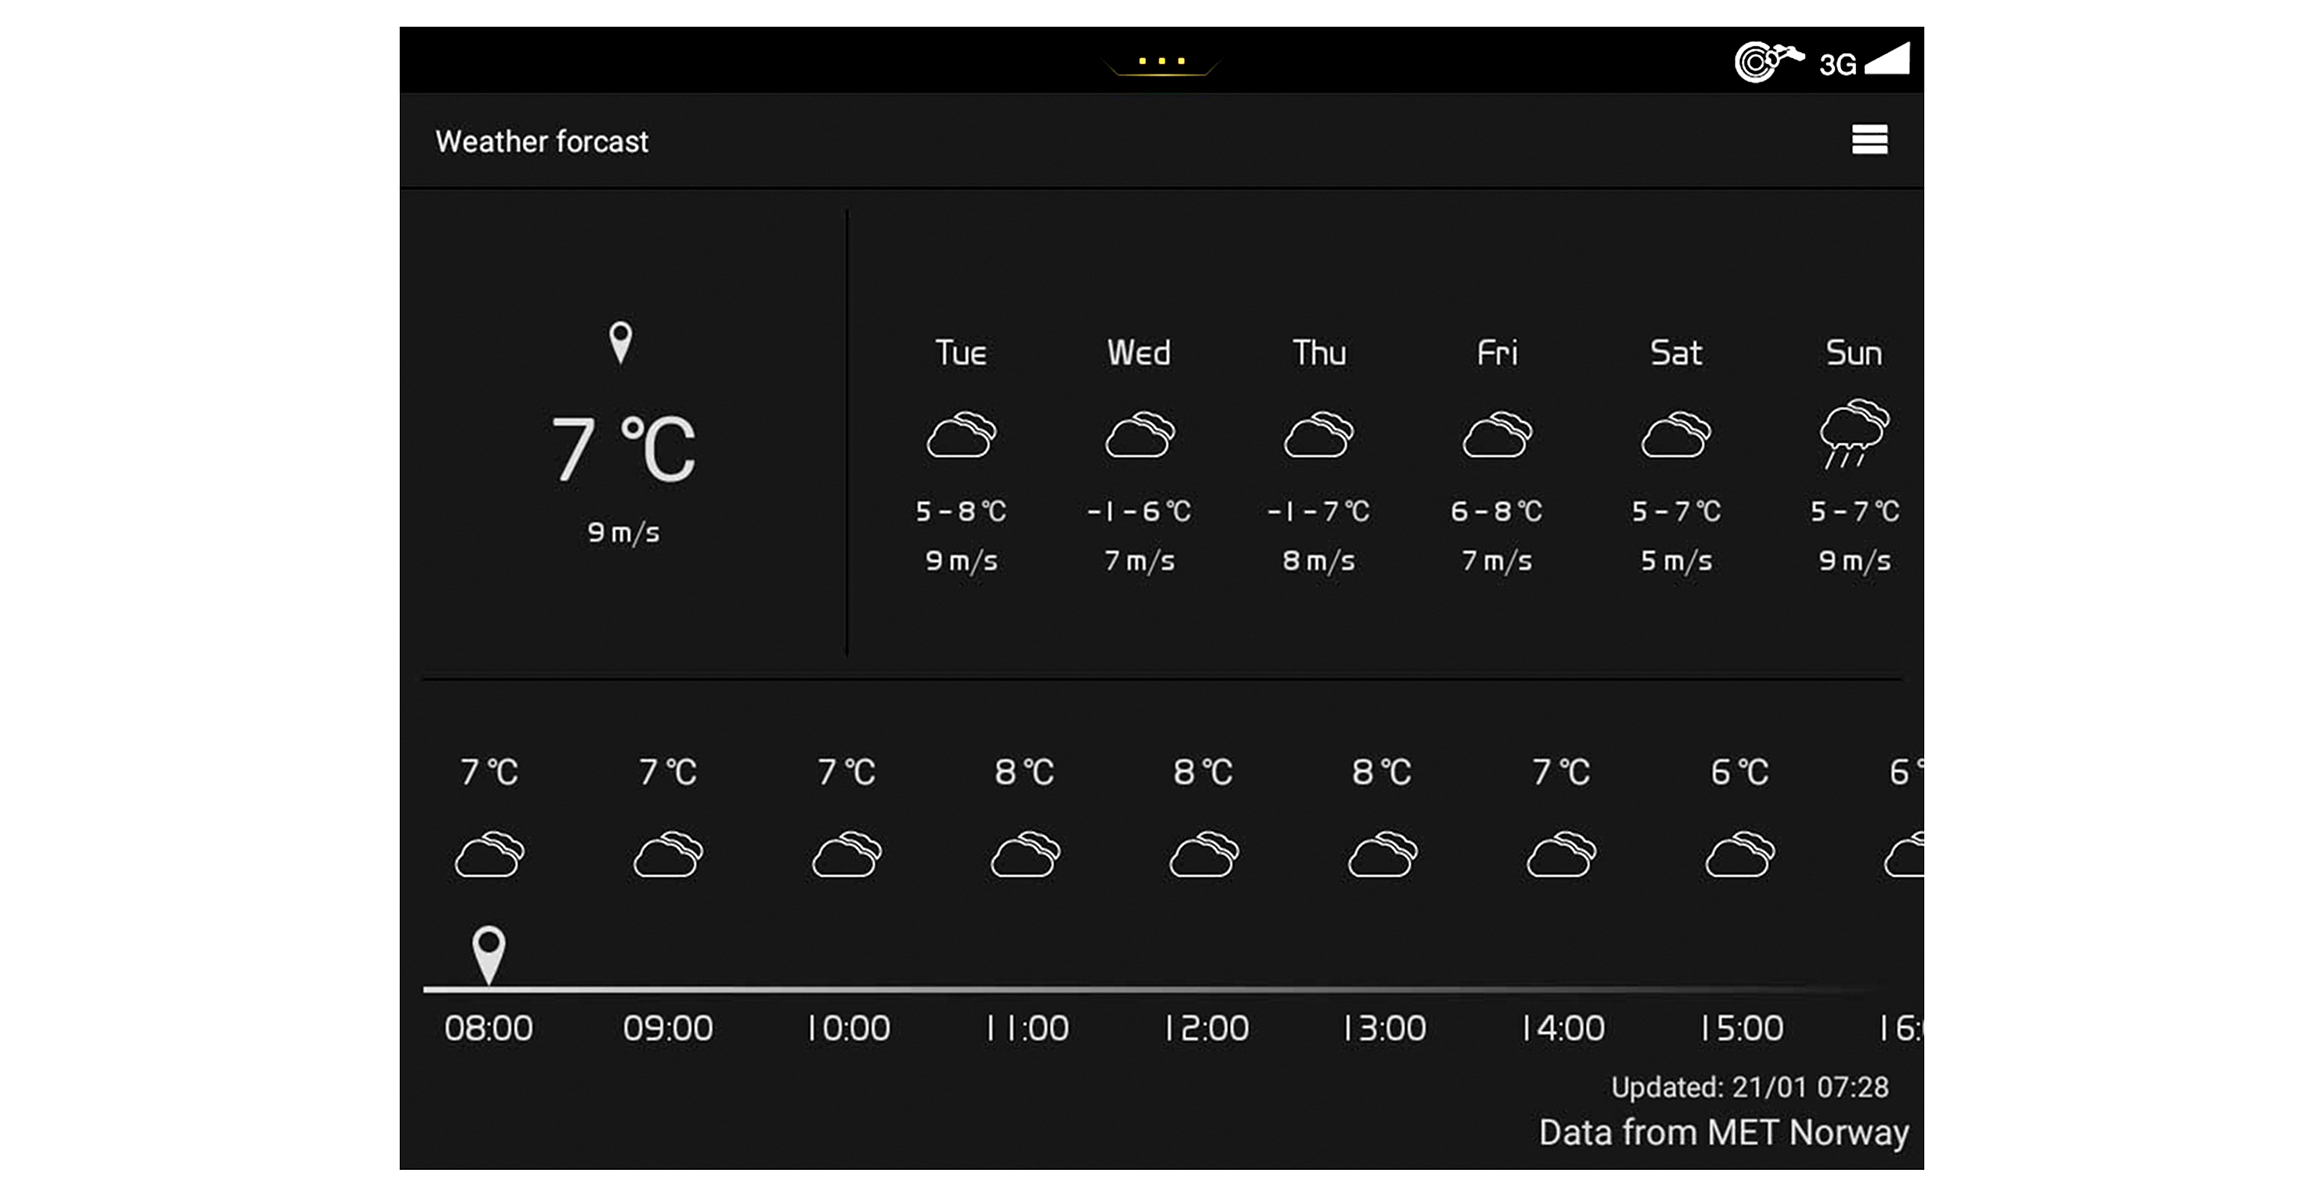
Task: Open the hamburger menu icon
Action: [x=1869, y=140]
